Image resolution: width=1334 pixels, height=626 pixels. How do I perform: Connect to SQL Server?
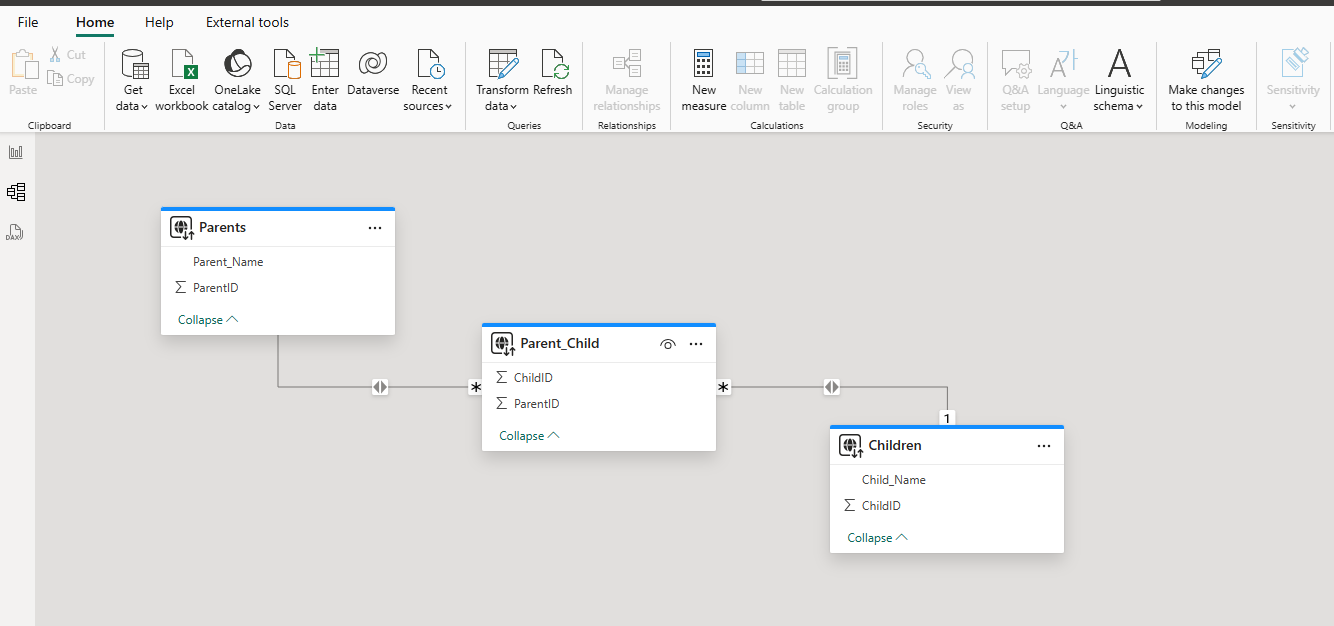pos(285,79)
